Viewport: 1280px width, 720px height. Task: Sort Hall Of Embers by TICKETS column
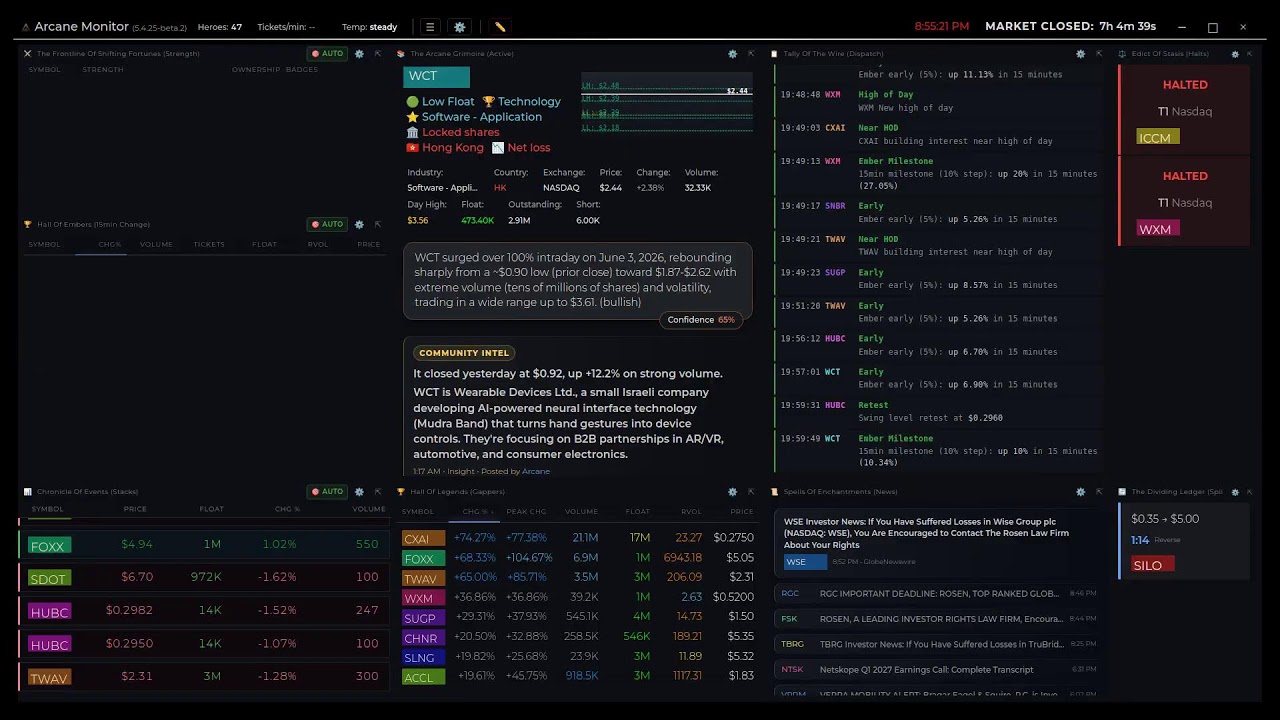(209, 244)
